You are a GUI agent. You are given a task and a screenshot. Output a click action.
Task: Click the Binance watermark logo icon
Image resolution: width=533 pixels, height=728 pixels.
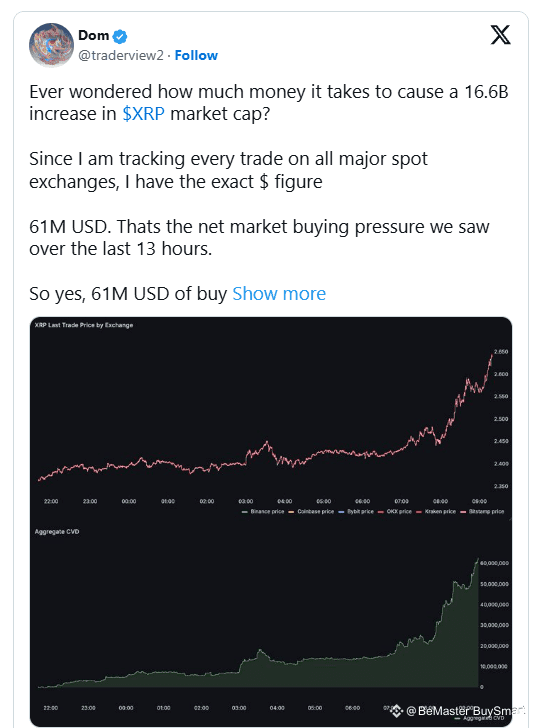pyautogui.click(x=396, y=710)
